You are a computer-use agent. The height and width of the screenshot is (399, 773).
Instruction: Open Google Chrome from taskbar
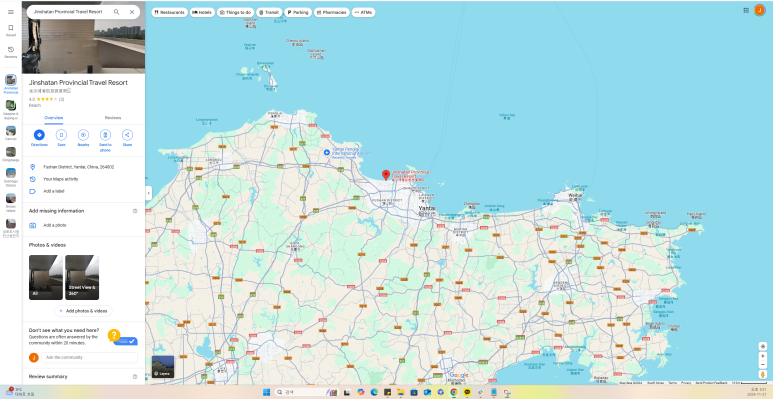tap(454, 392)
